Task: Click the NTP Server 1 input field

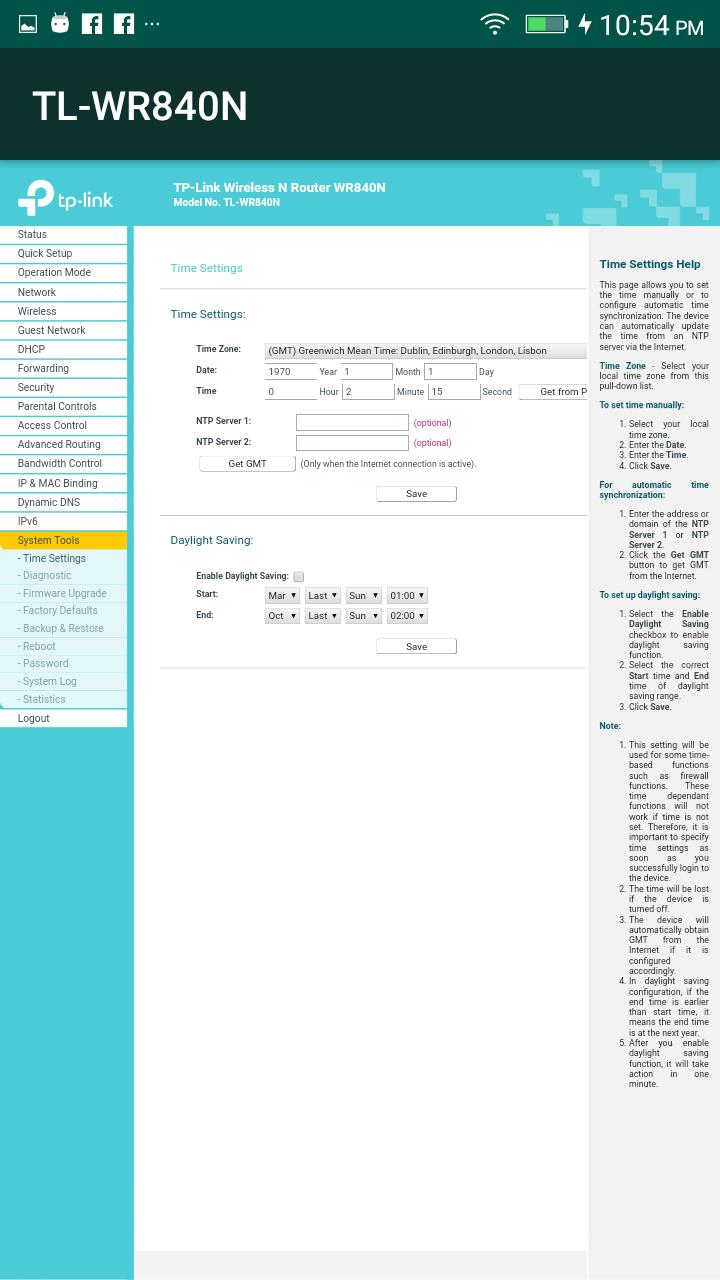Action: pos(352,423)
